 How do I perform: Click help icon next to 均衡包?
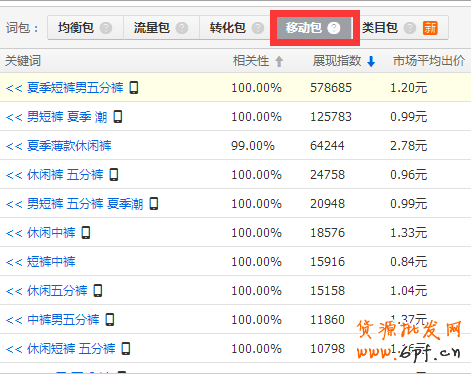(106, 28)
